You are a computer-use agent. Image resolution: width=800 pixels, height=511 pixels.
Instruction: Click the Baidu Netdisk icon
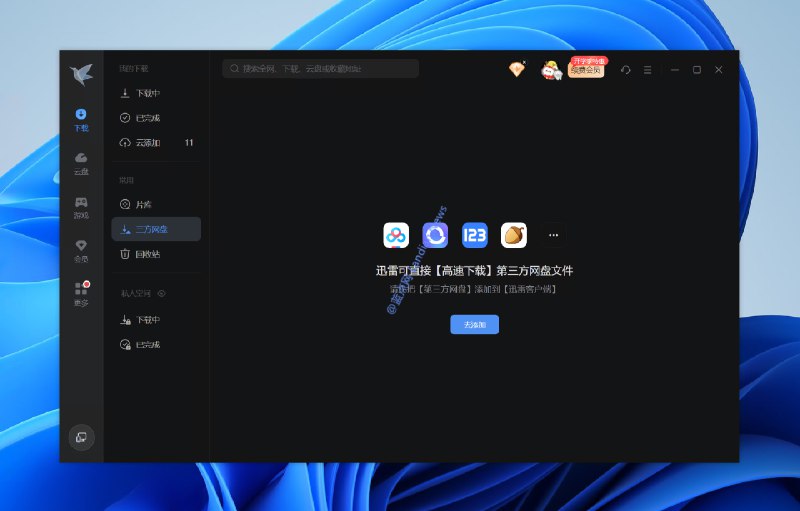pos(396,235)
